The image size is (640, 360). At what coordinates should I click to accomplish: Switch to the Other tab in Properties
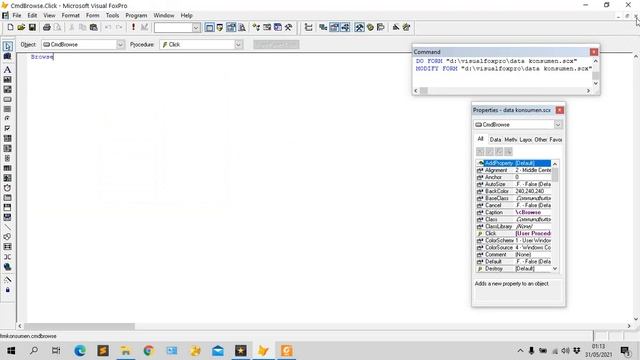pyautogui.click(x=540, y=140)
